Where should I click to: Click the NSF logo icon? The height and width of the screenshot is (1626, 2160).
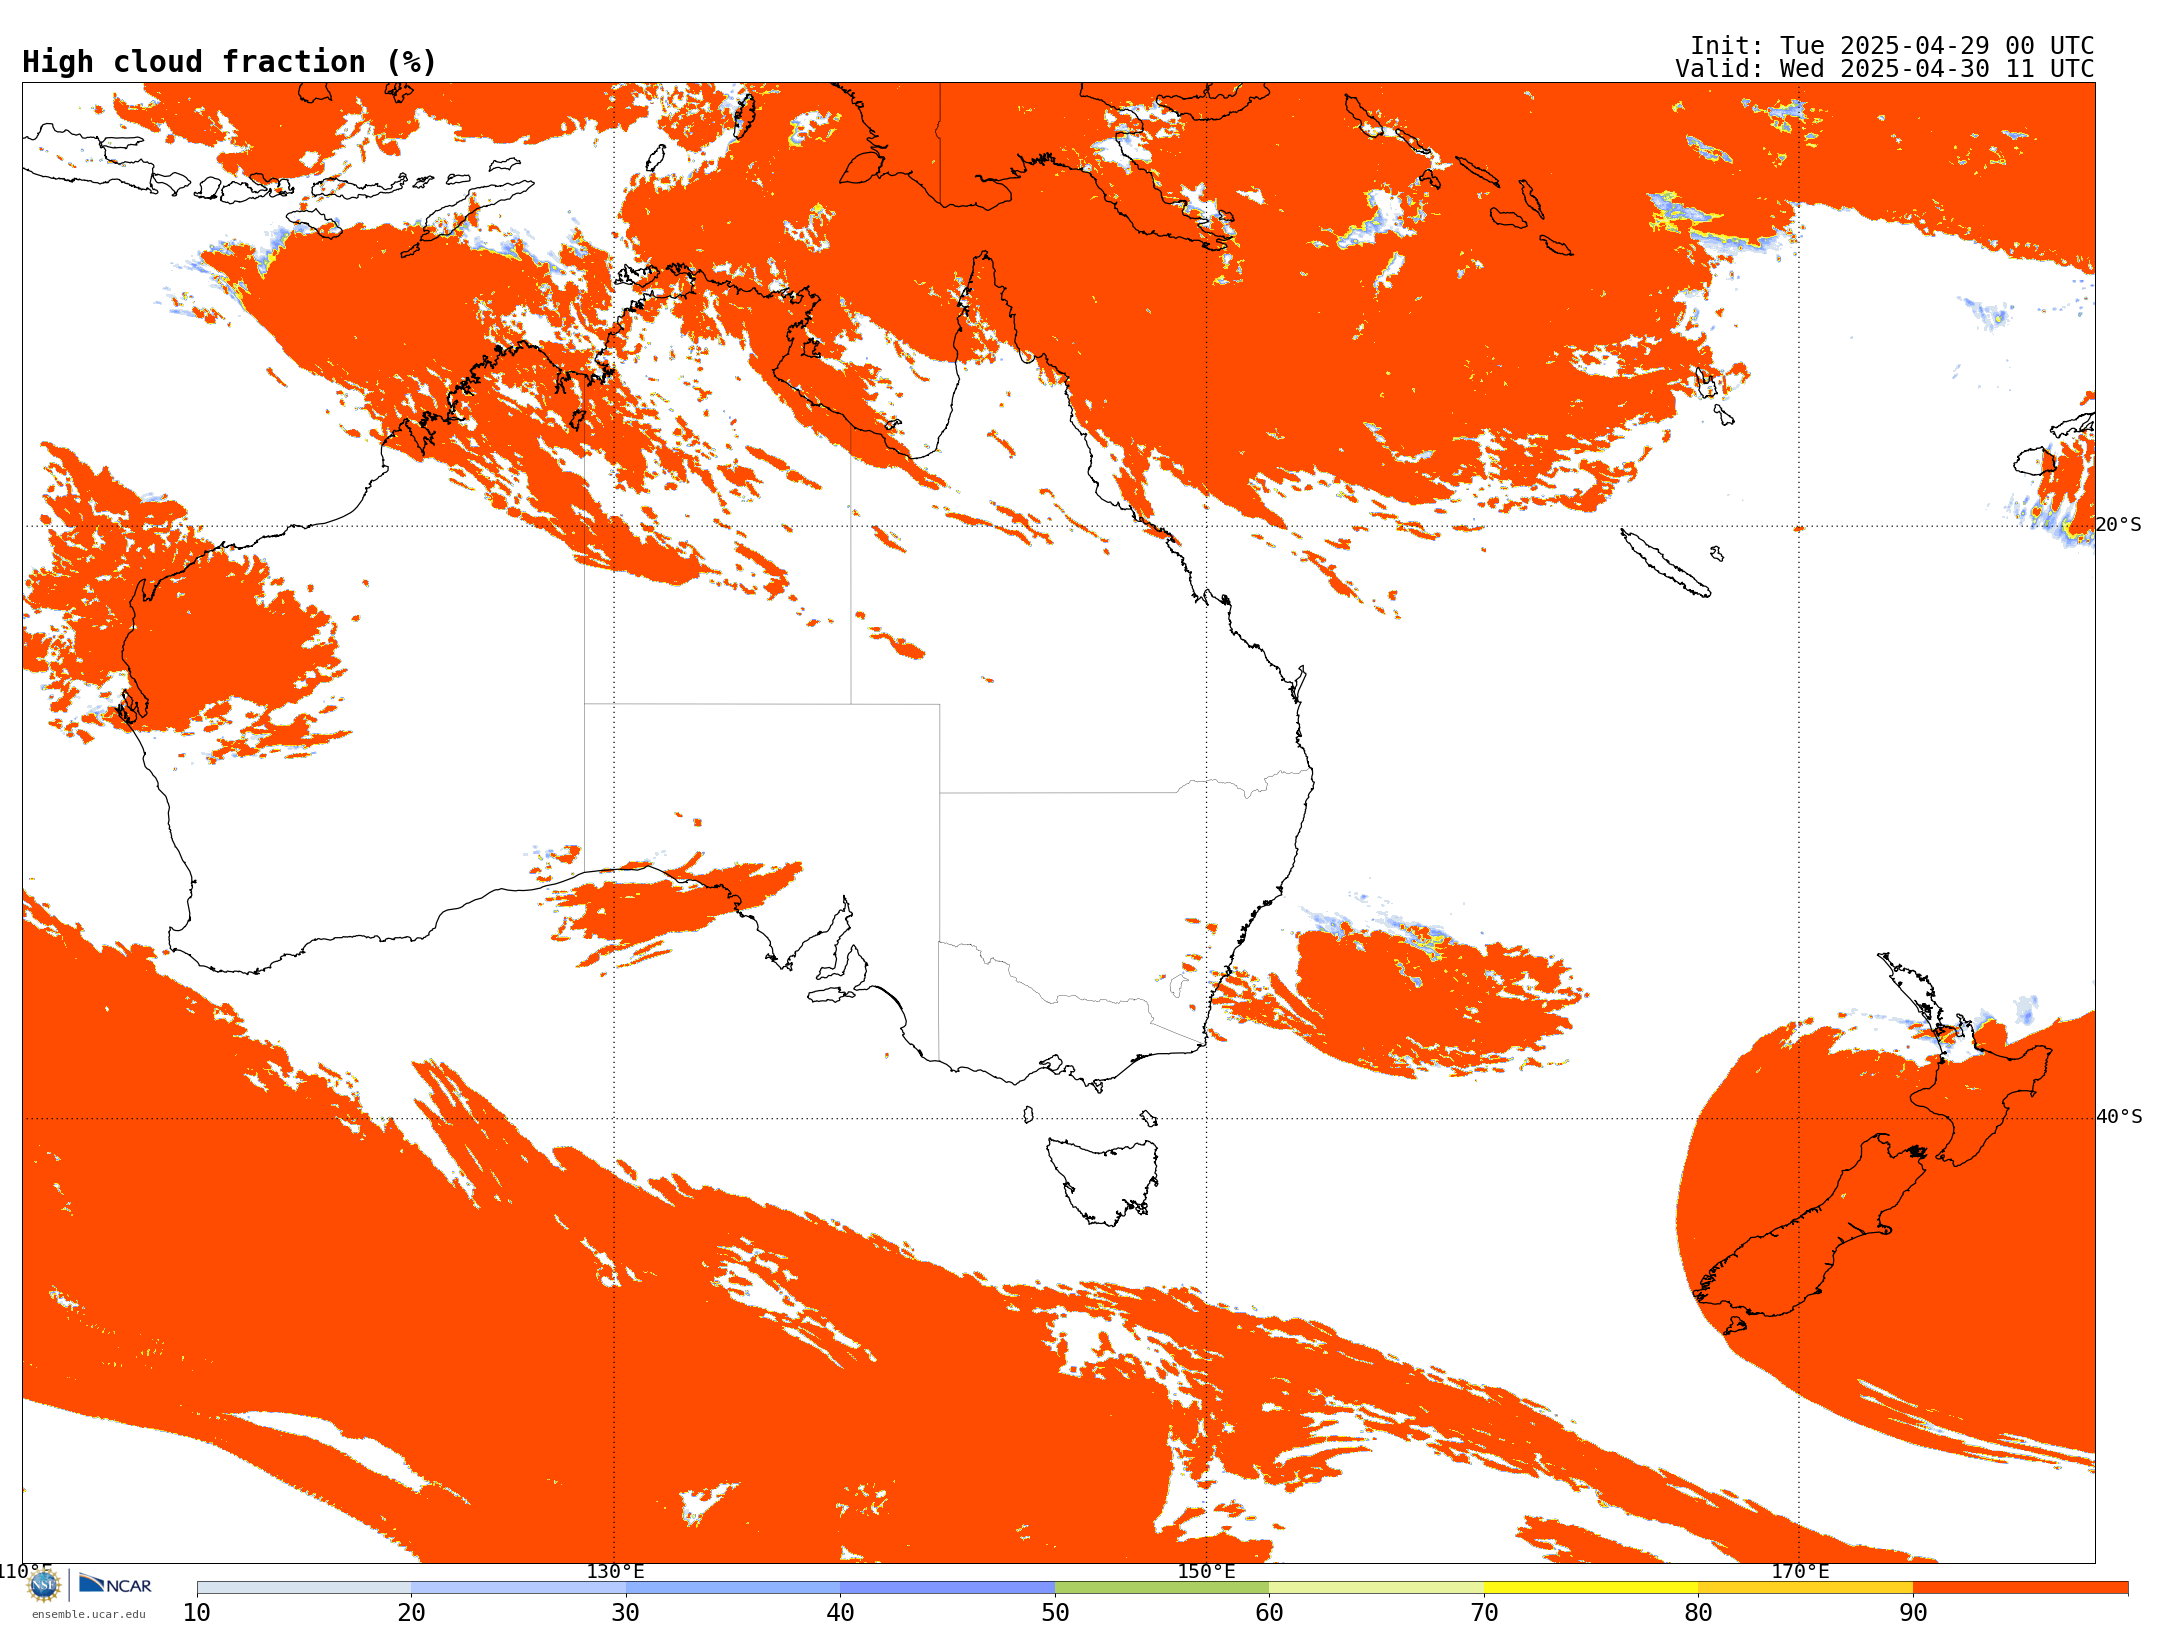[44, 1585]
